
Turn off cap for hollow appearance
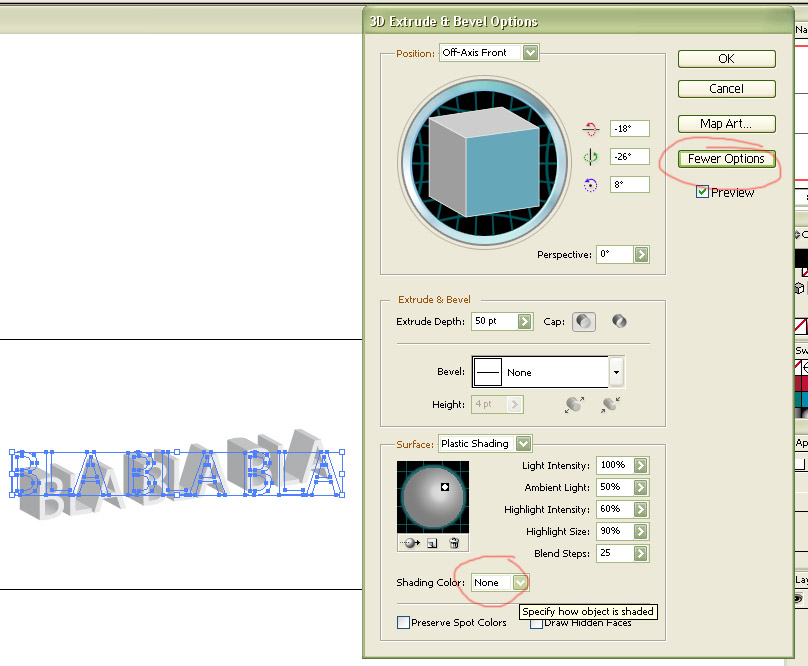coord(619,322)
